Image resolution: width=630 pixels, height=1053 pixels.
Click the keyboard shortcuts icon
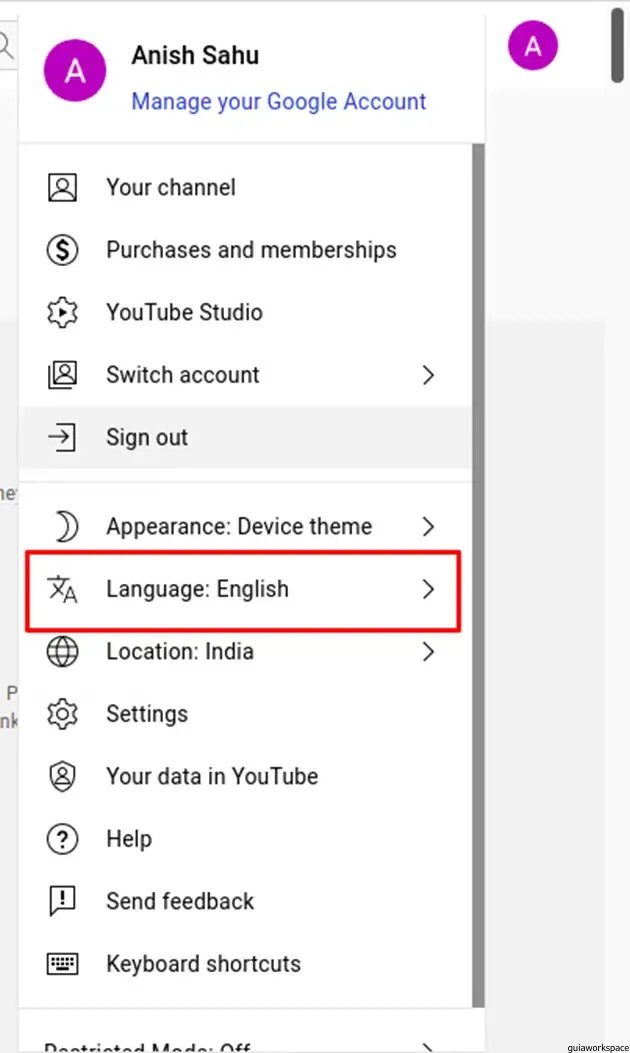click(62, 964)
